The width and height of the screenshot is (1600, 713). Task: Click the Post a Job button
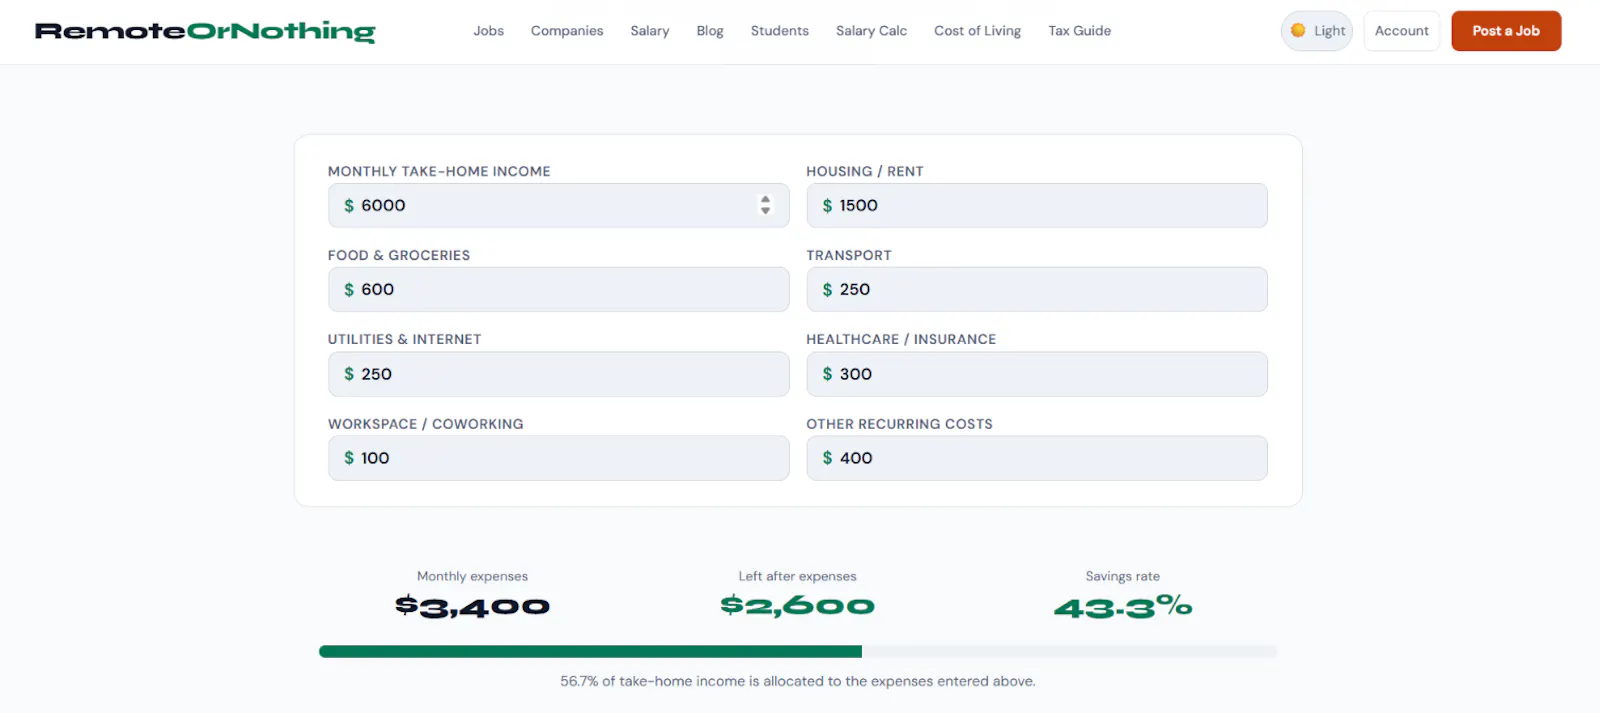[x=1506, y=31]
